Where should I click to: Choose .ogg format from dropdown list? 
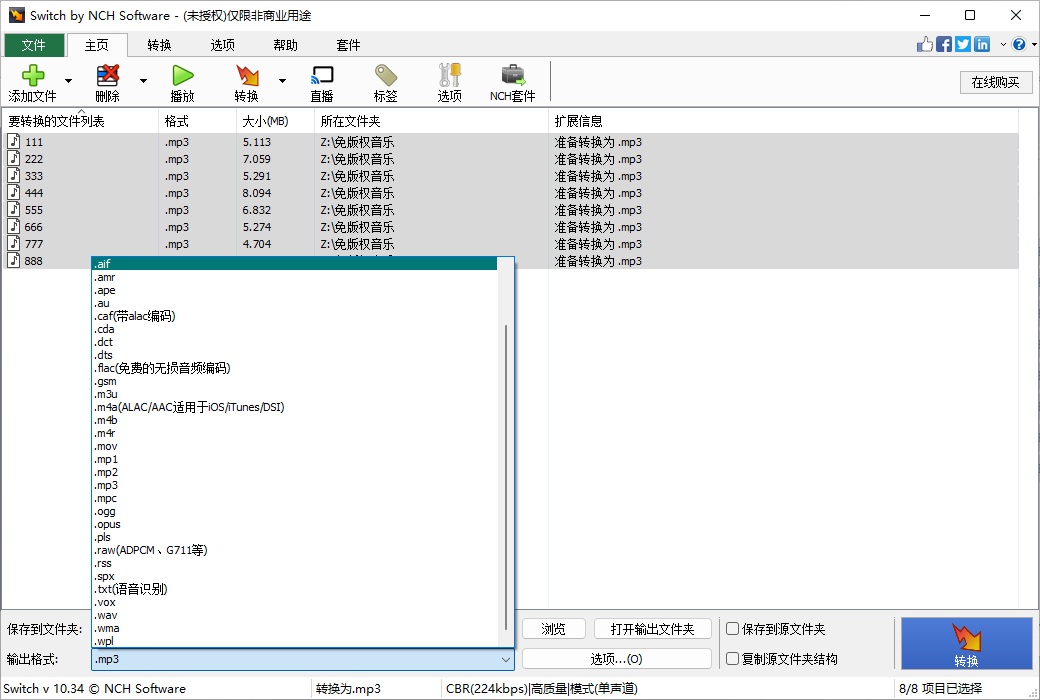click(x=294, y=512)
